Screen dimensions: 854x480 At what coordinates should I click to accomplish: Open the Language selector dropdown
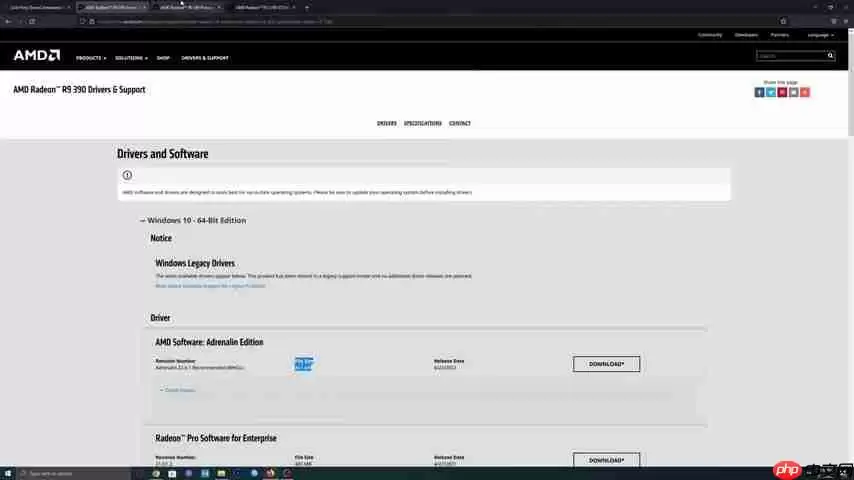[x=820, y=35]
